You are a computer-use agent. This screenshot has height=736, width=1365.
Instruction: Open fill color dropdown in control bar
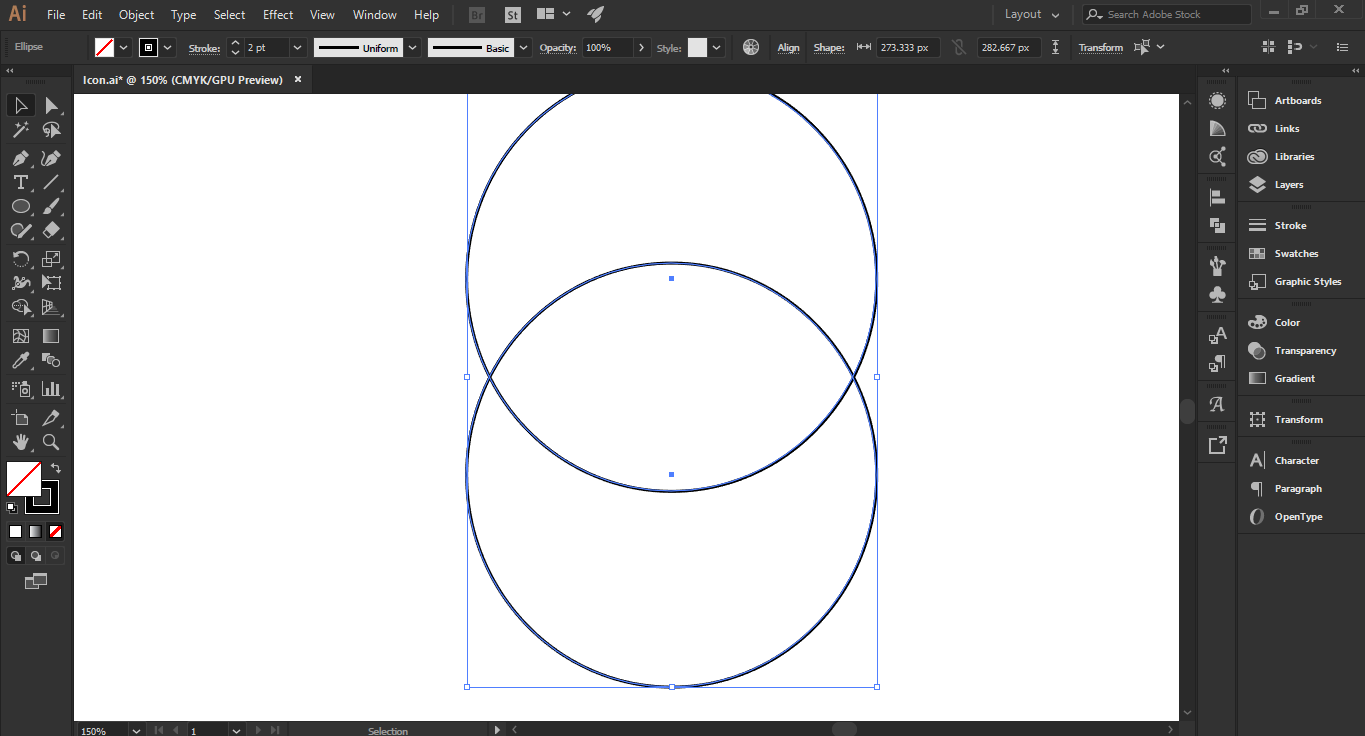[124, 47]
